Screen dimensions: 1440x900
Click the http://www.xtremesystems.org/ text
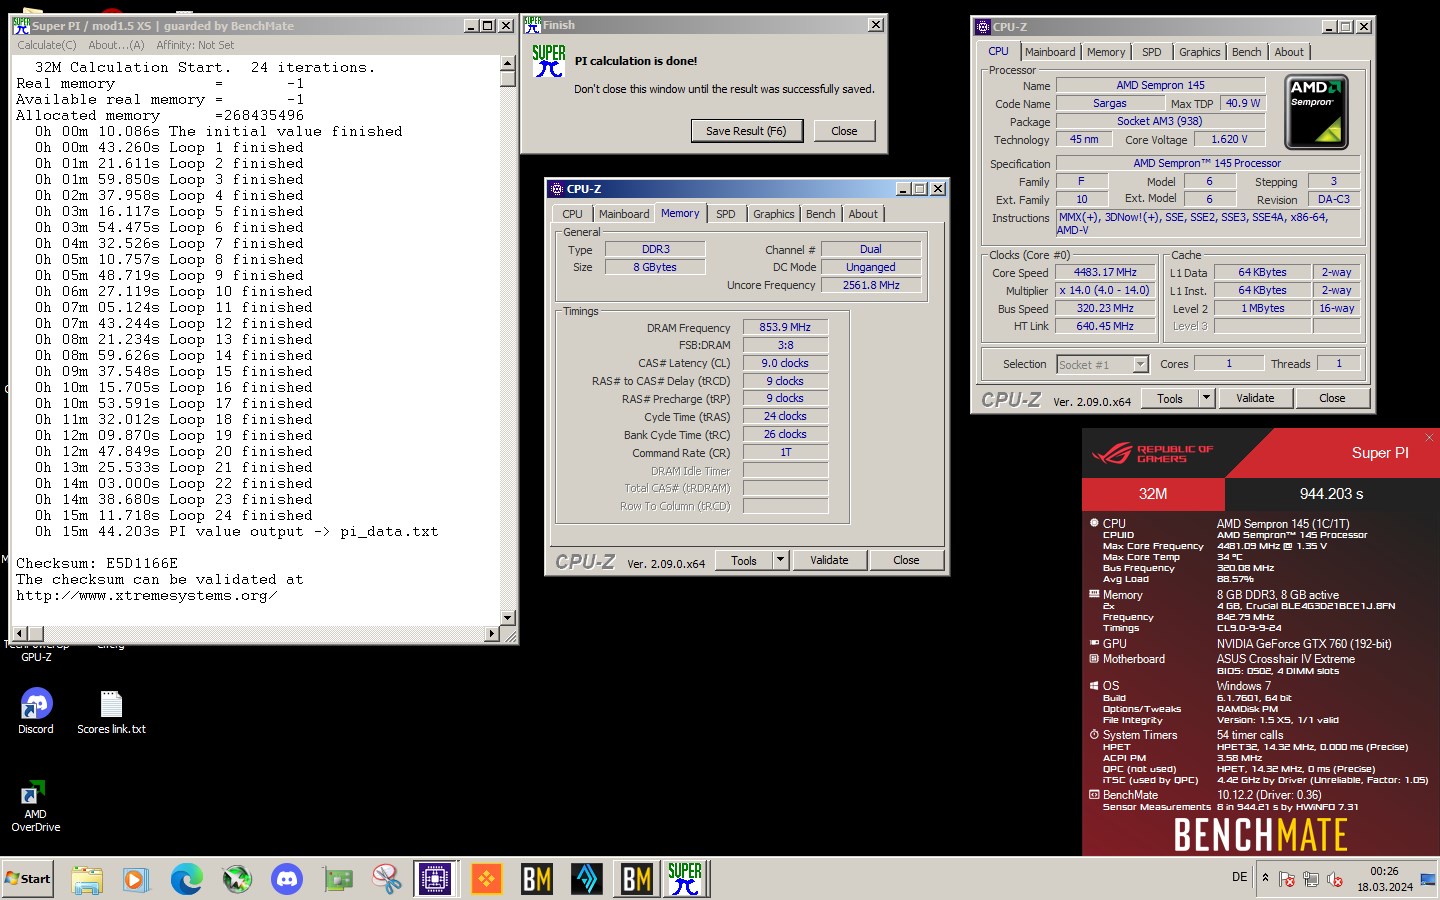[146, 596]
